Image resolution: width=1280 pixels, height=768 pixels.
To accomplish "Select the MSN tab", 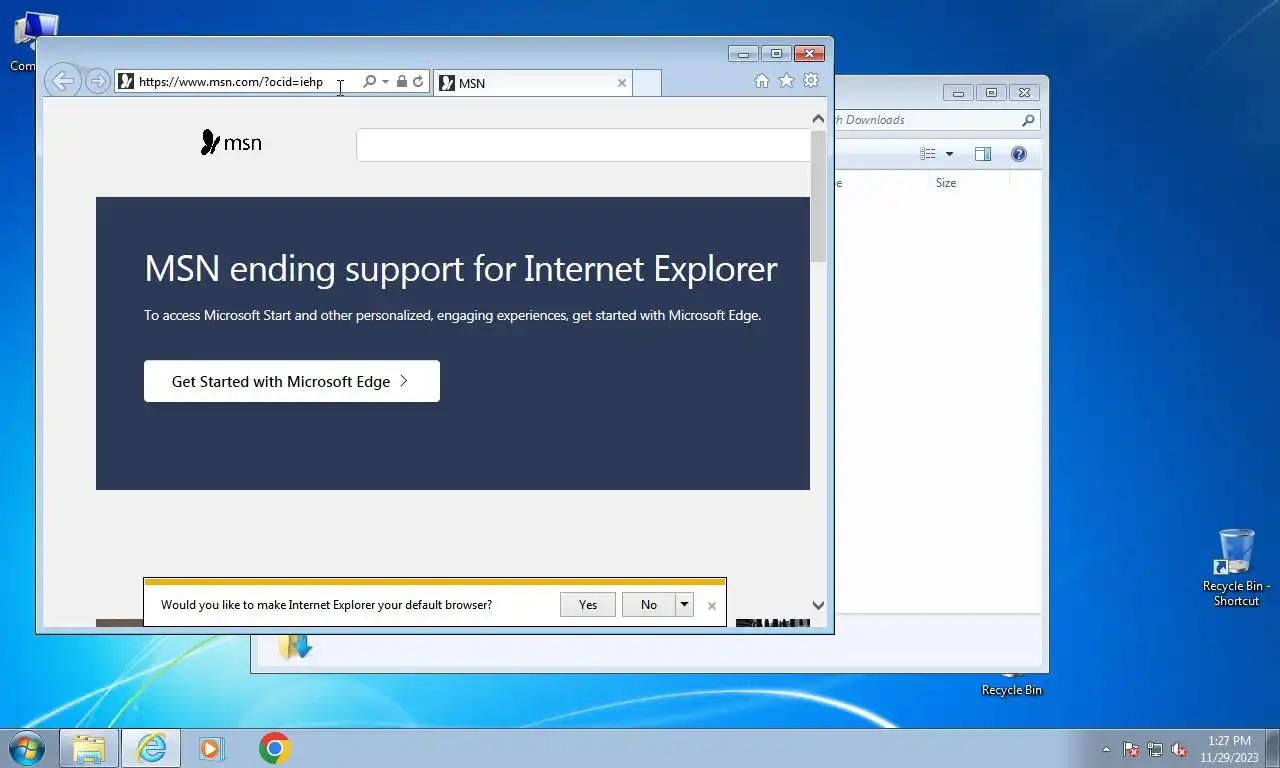I will (x=532, y=83).
